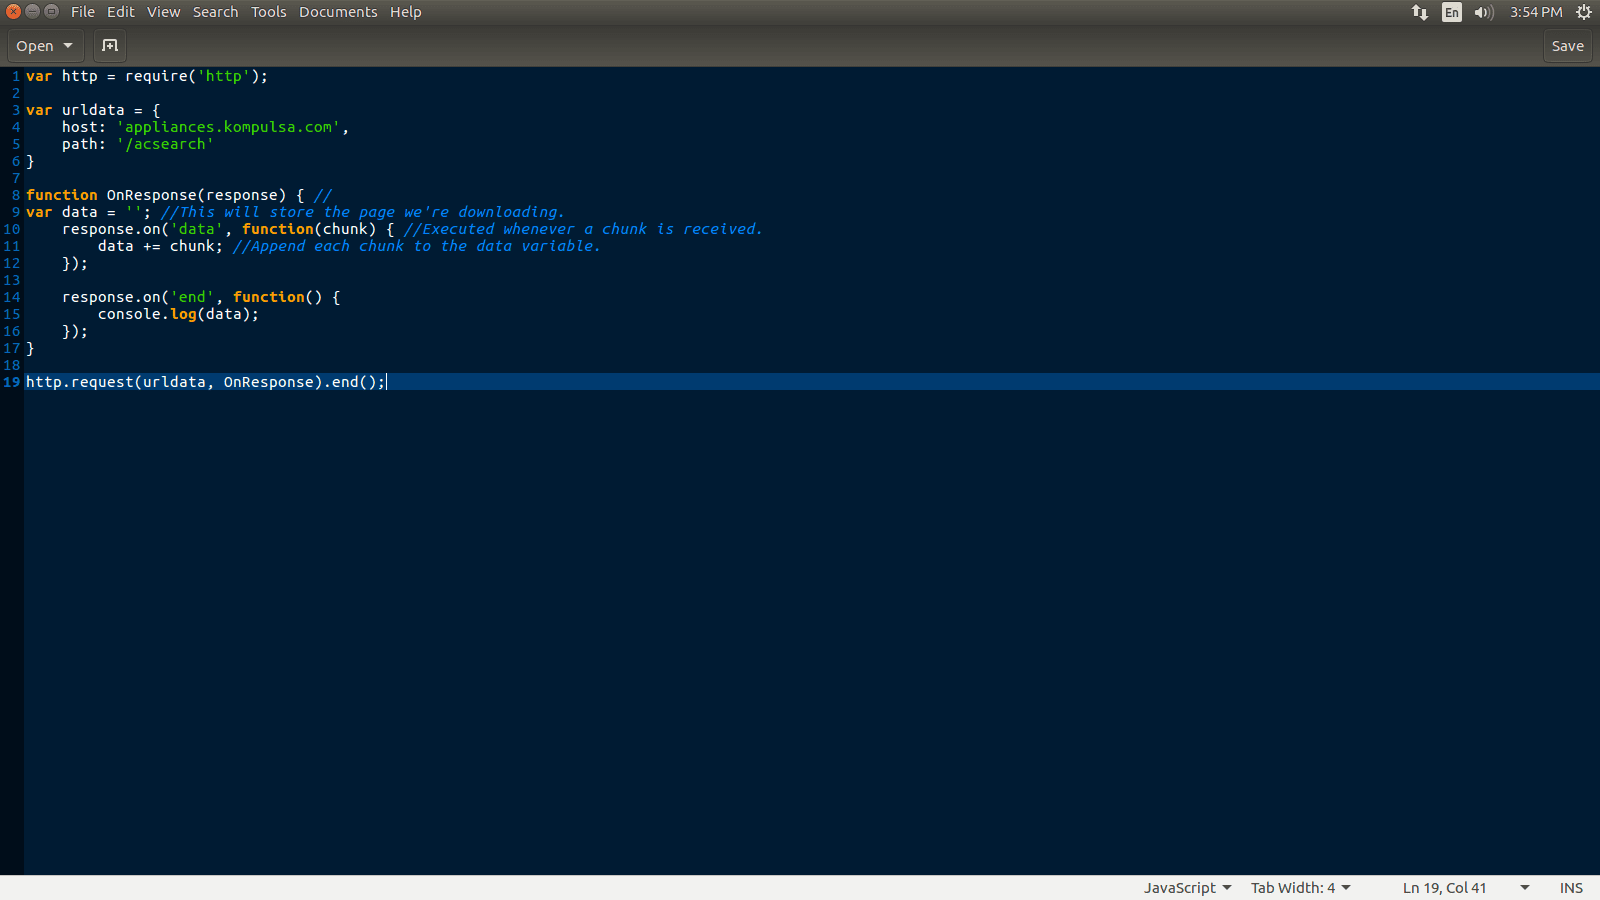The height and width of the screenshot is (900, 1600).
Task: Open the Search menu
Action: pos(215,12)
